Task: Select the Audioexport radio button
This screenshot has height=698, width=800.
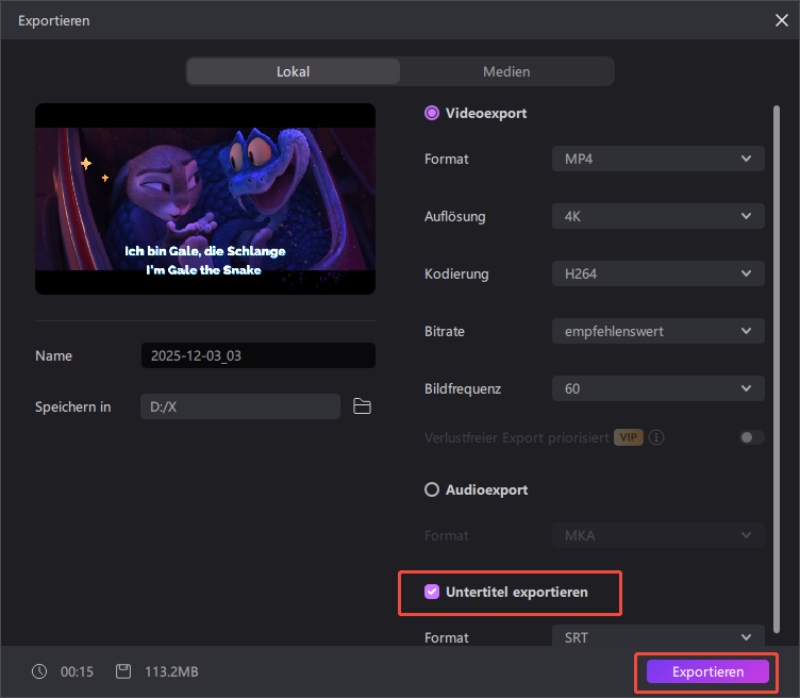Action: point(432,490)
